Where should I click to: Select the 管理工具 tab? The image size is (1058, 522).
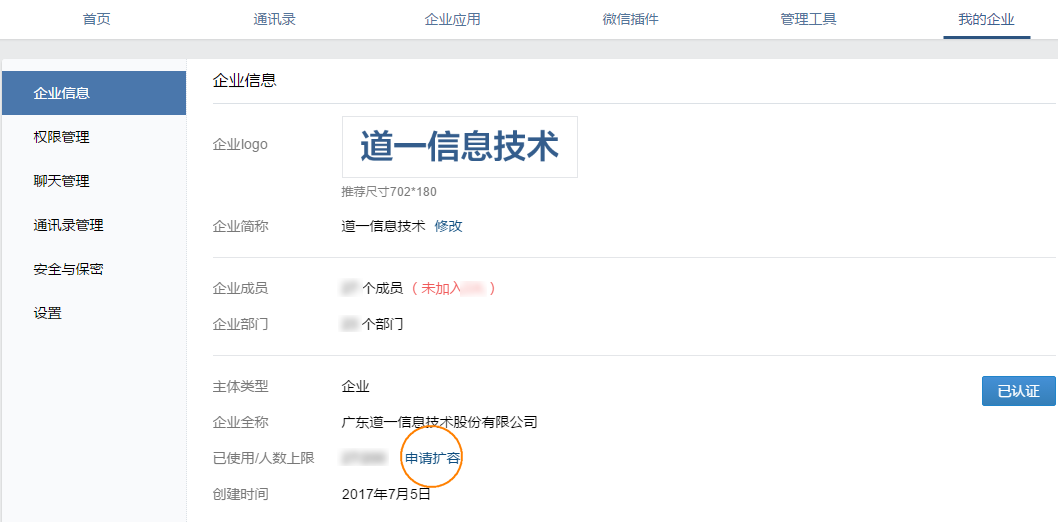pos(808,19)
